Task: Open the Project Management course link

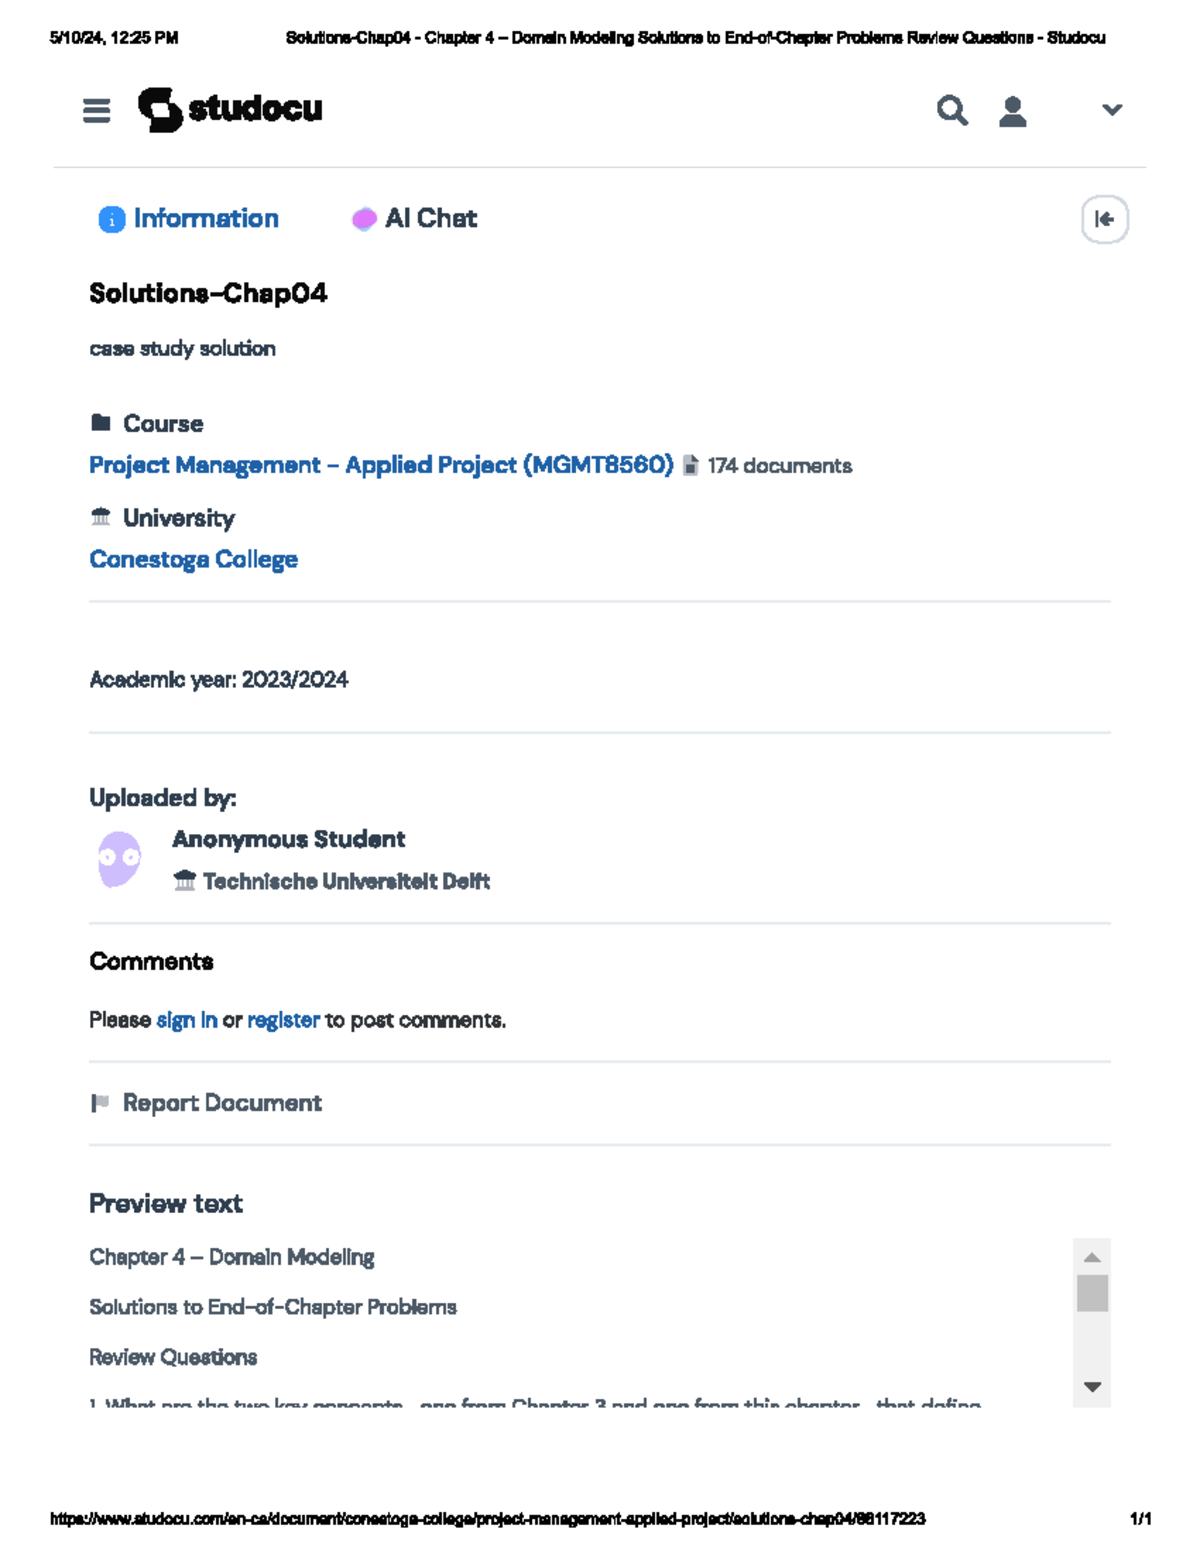Action: [381, 465]
